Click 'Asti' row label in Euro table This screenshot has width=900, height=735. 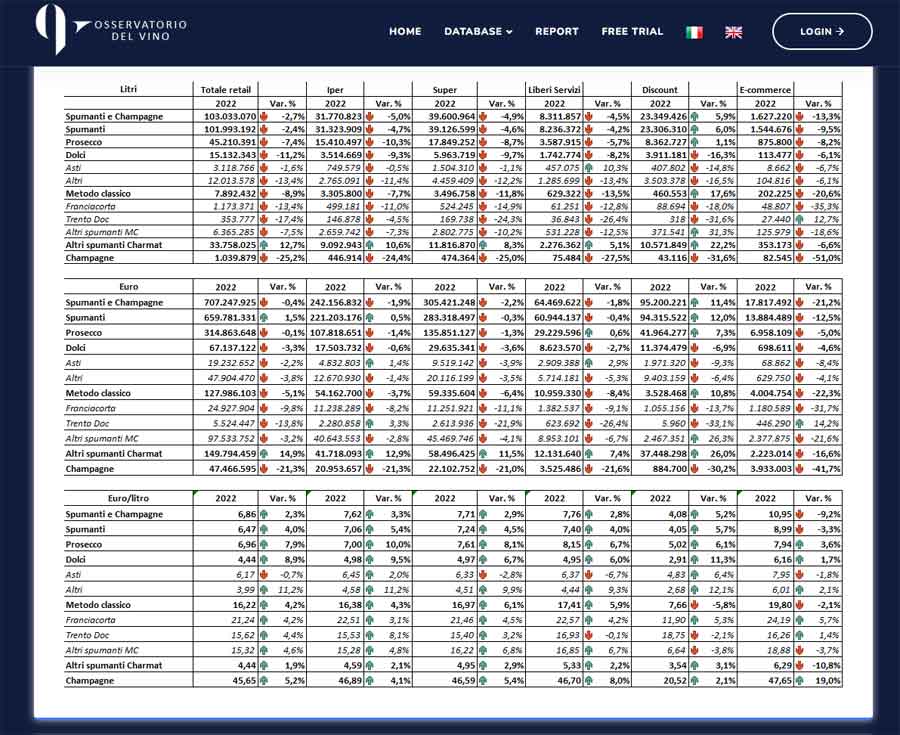click(x=73, y=363)
